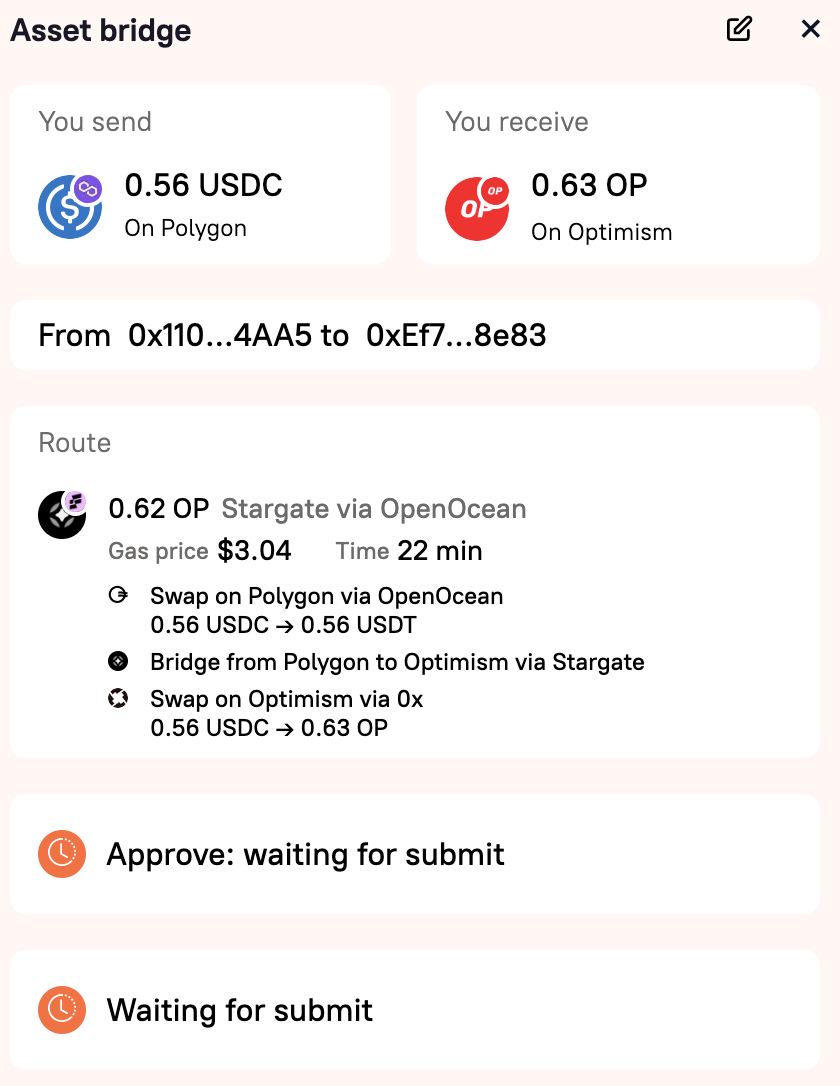The image size is (840, 1086).
Task: Click the Stargate bridge step icon
Action: click(118, 661)
